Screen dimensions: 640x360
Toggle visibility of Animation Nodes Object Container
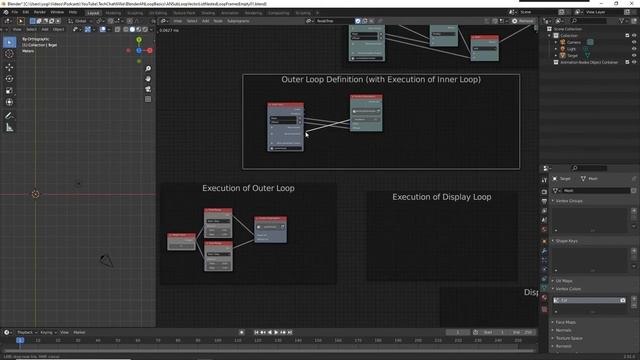(634, 62)
